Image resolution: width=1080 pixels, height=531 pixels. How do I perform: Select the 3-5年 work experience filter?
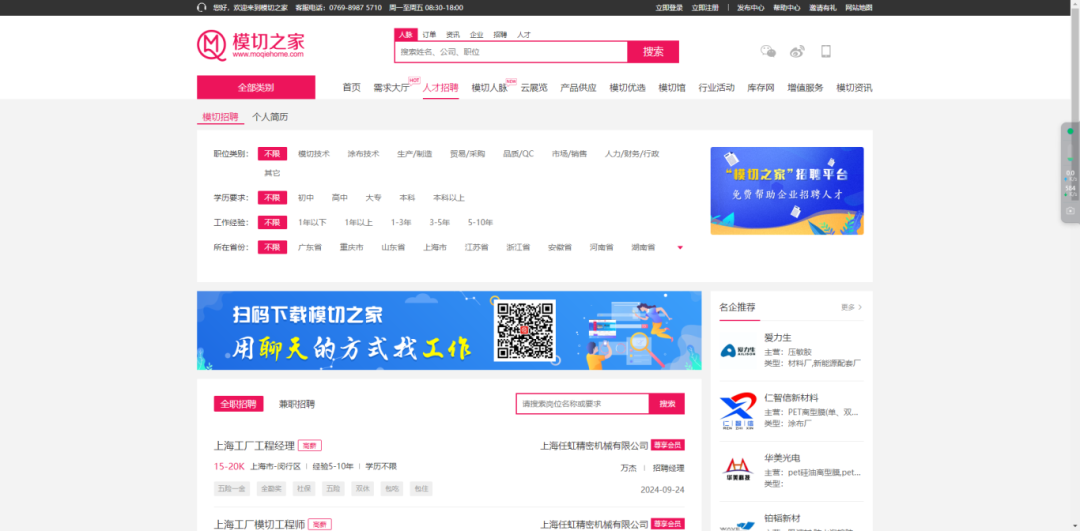click(x=439, y=222)
